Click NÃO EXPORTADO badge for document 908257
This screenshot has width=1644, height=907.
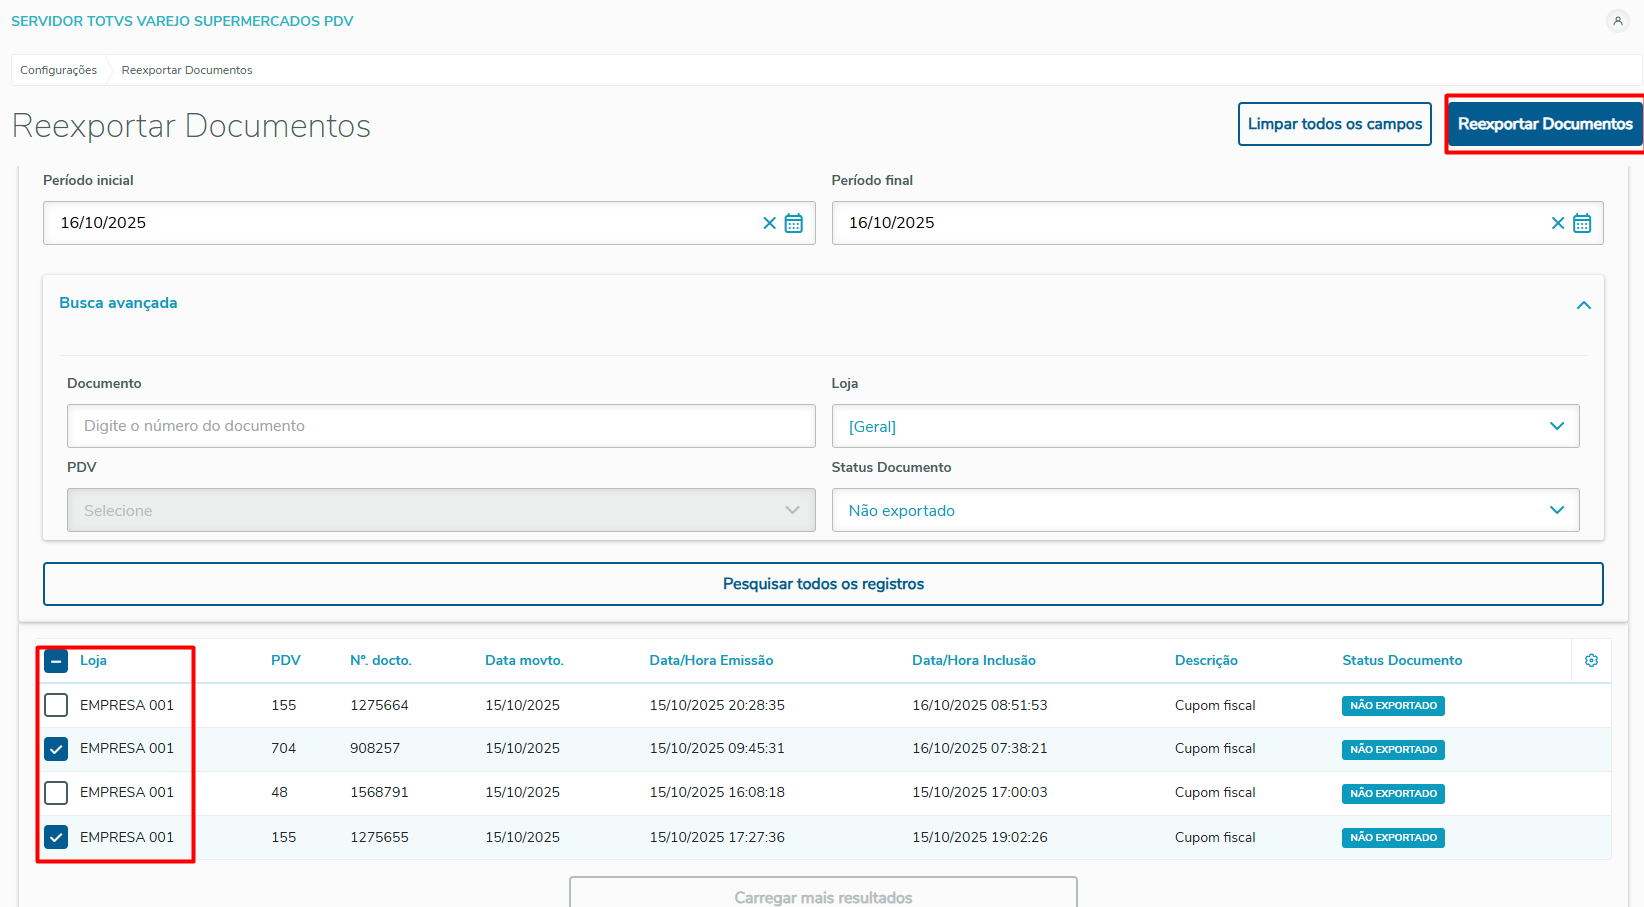pyautogui.click(x=1393, y=750)
